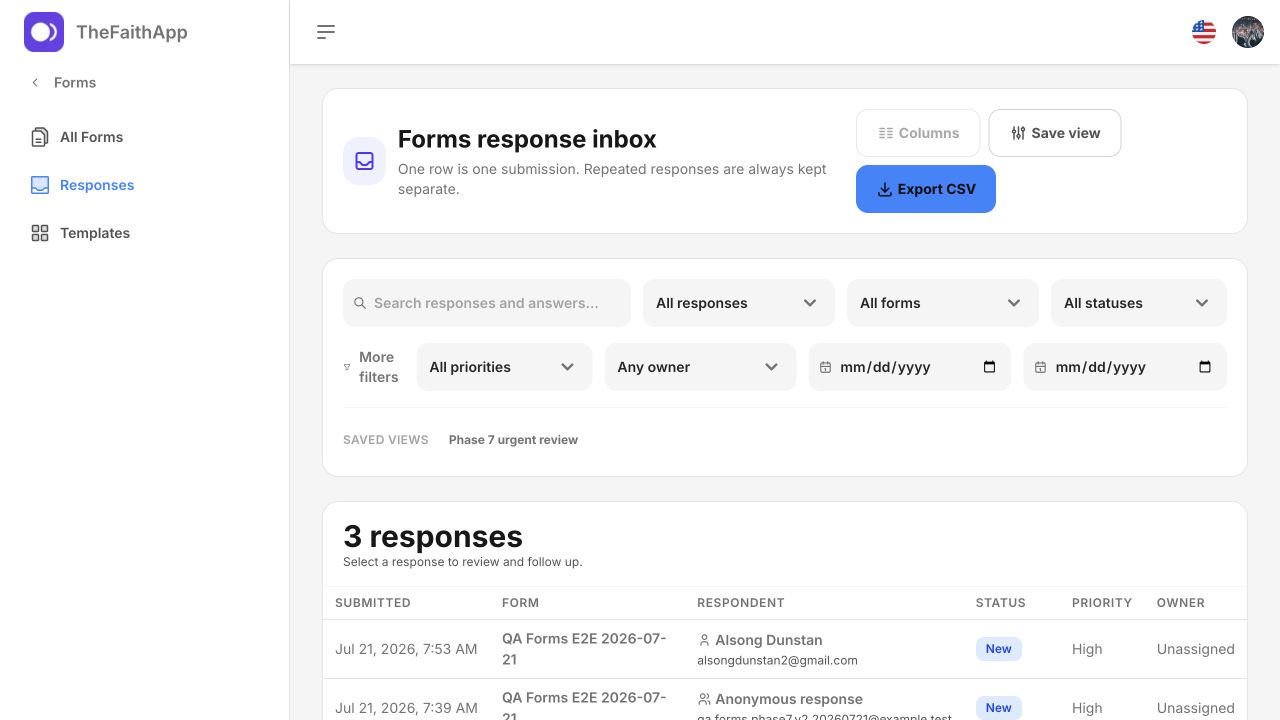Open user profile avatar menu
Screen dimensions: 1280x720
click(1248, 32)
